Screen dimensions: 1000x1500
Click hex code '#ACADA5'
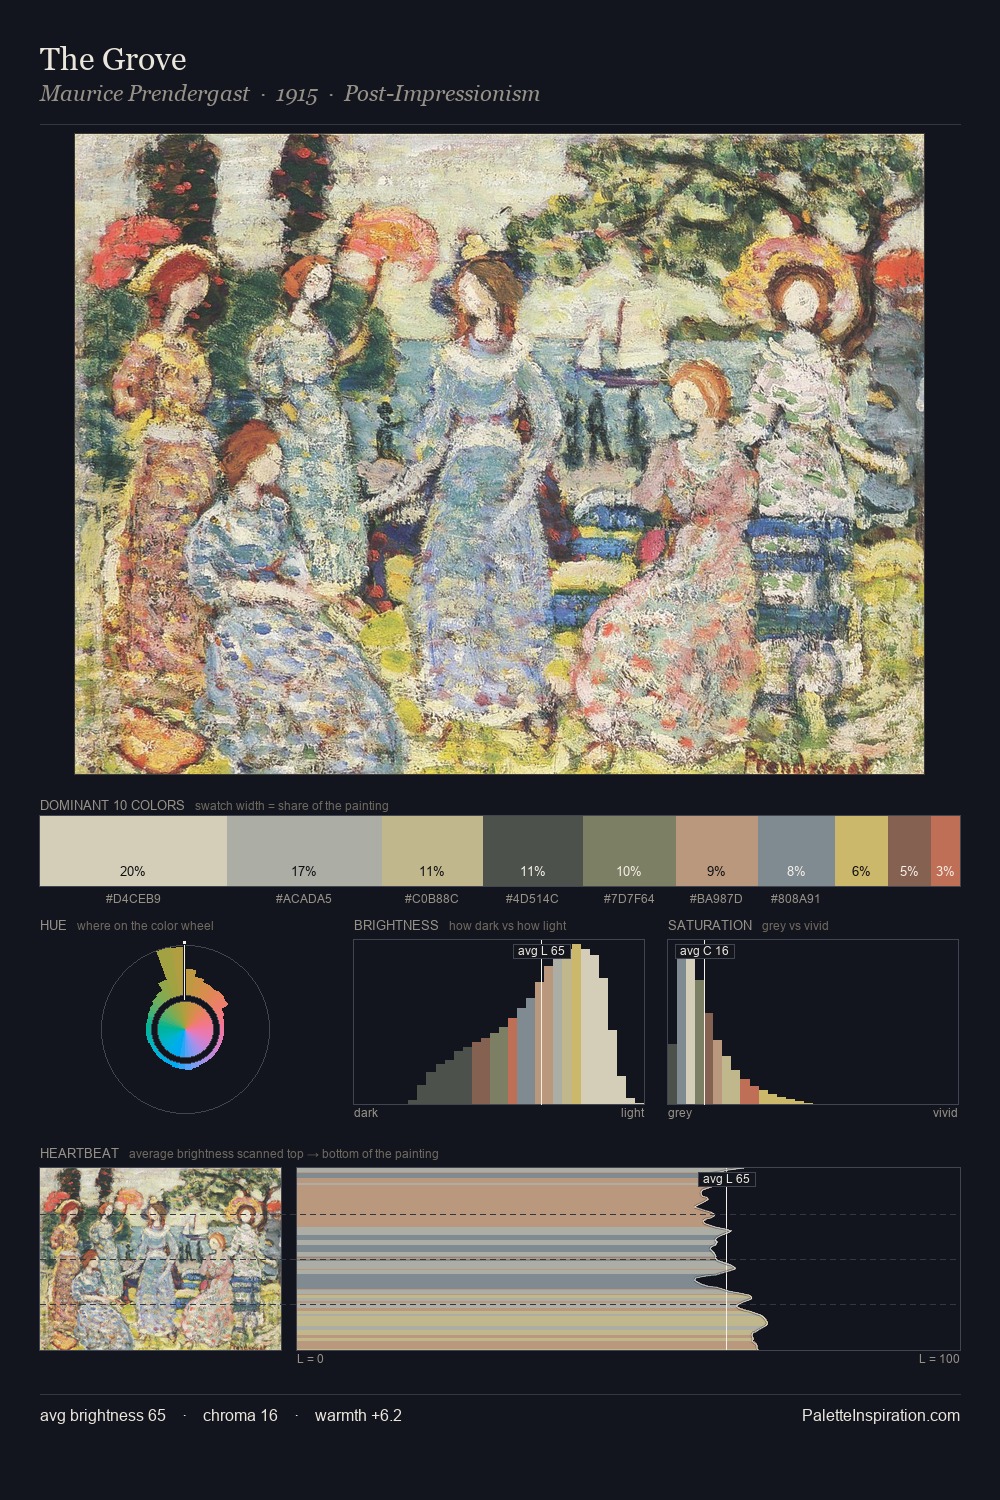(x=304, y=899)
